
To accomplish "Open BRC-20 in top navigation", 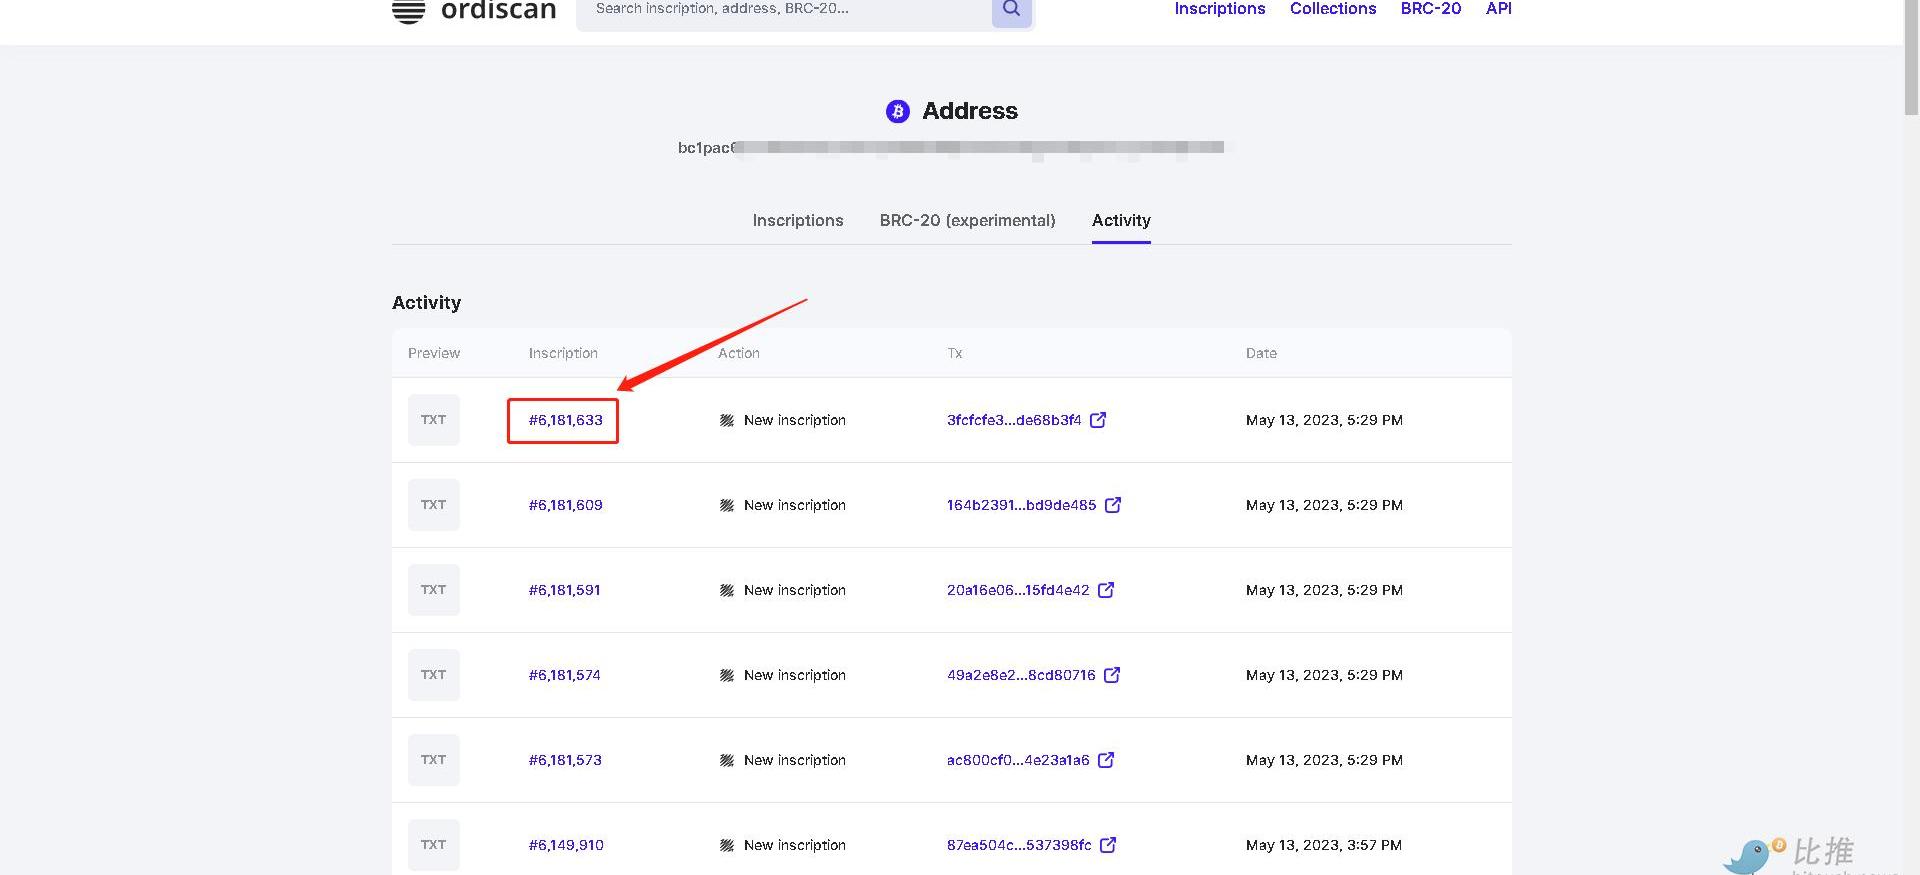I will coord(1430,9).
